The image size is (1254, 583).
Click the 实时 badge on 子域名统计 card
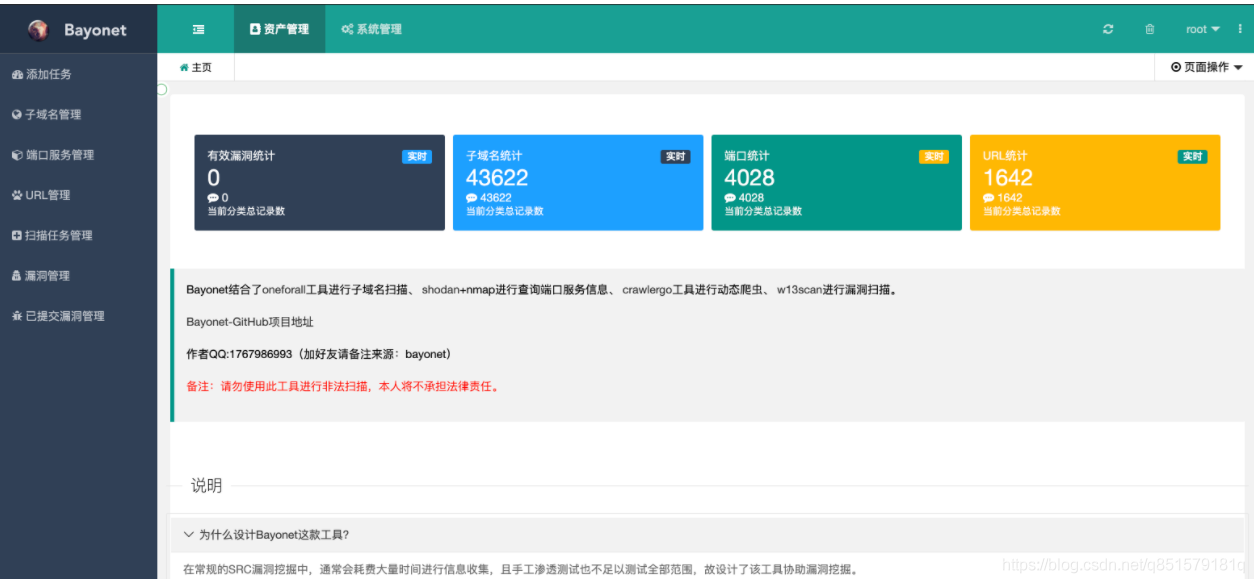[x=675, y=157]
